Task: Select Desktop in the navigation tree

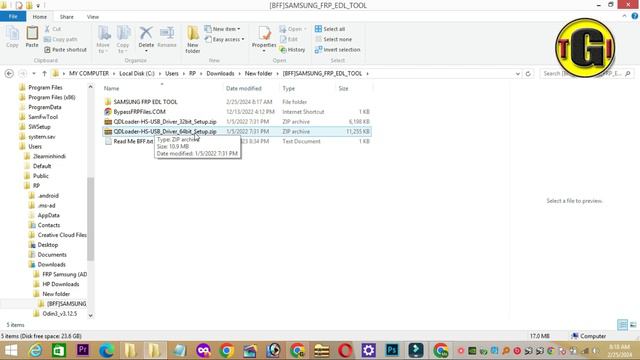Action: point(47,245)
